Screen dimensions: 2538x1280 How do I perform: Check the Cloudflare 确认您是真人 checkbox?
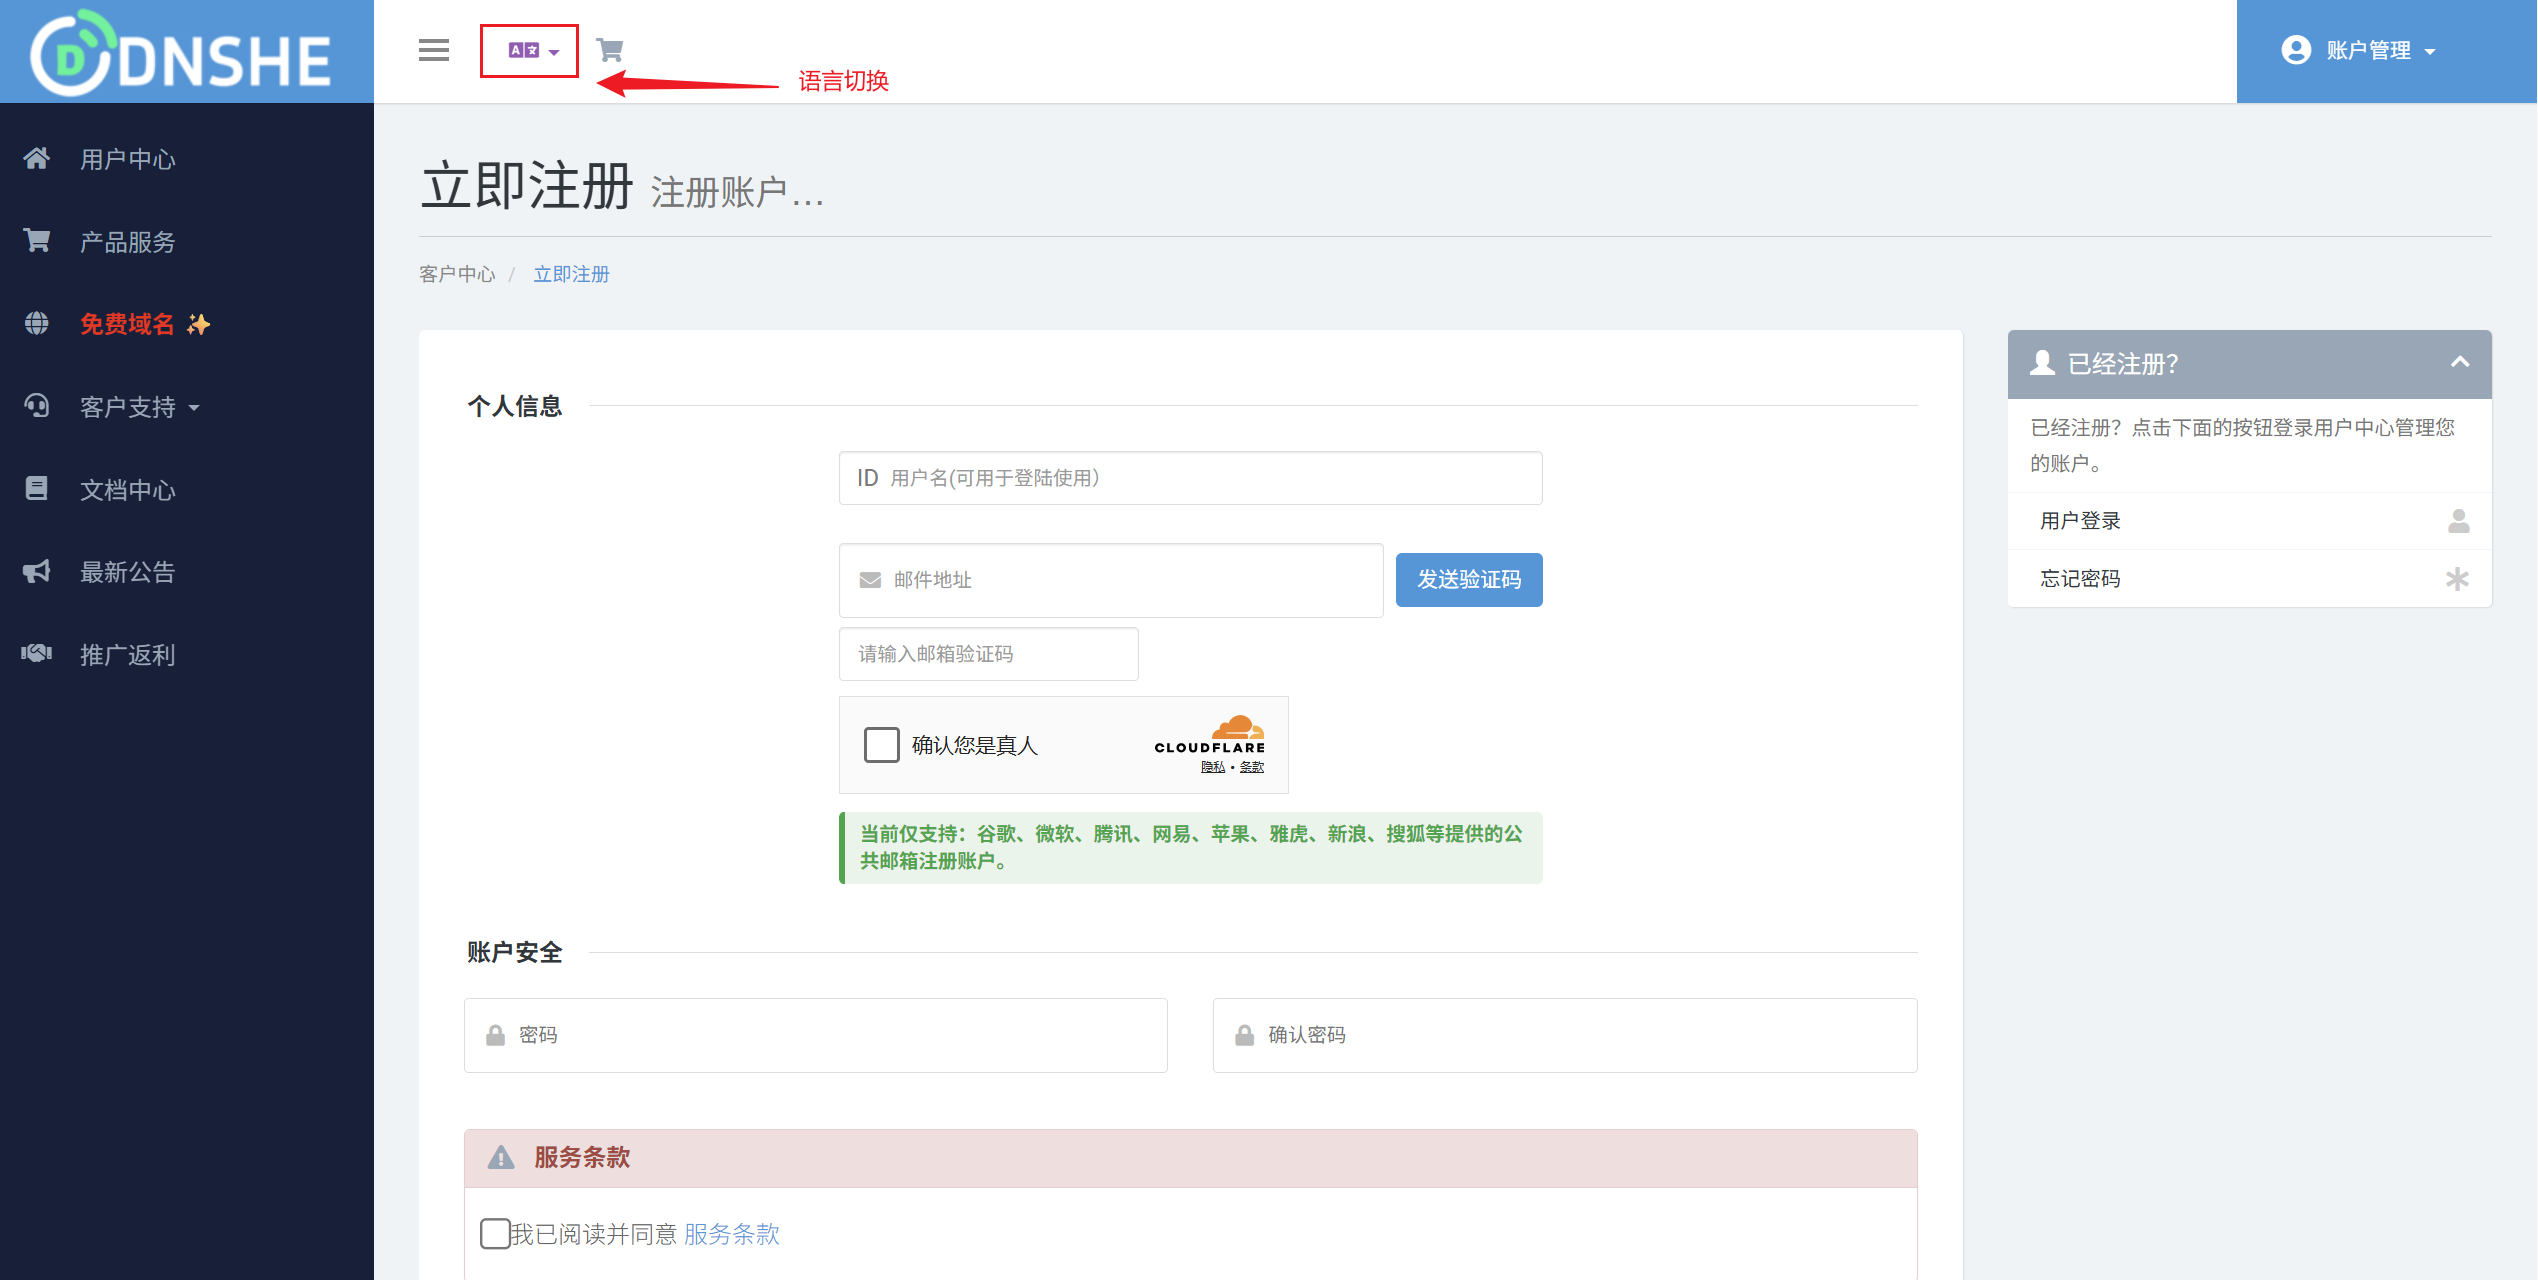click(881, 745)
